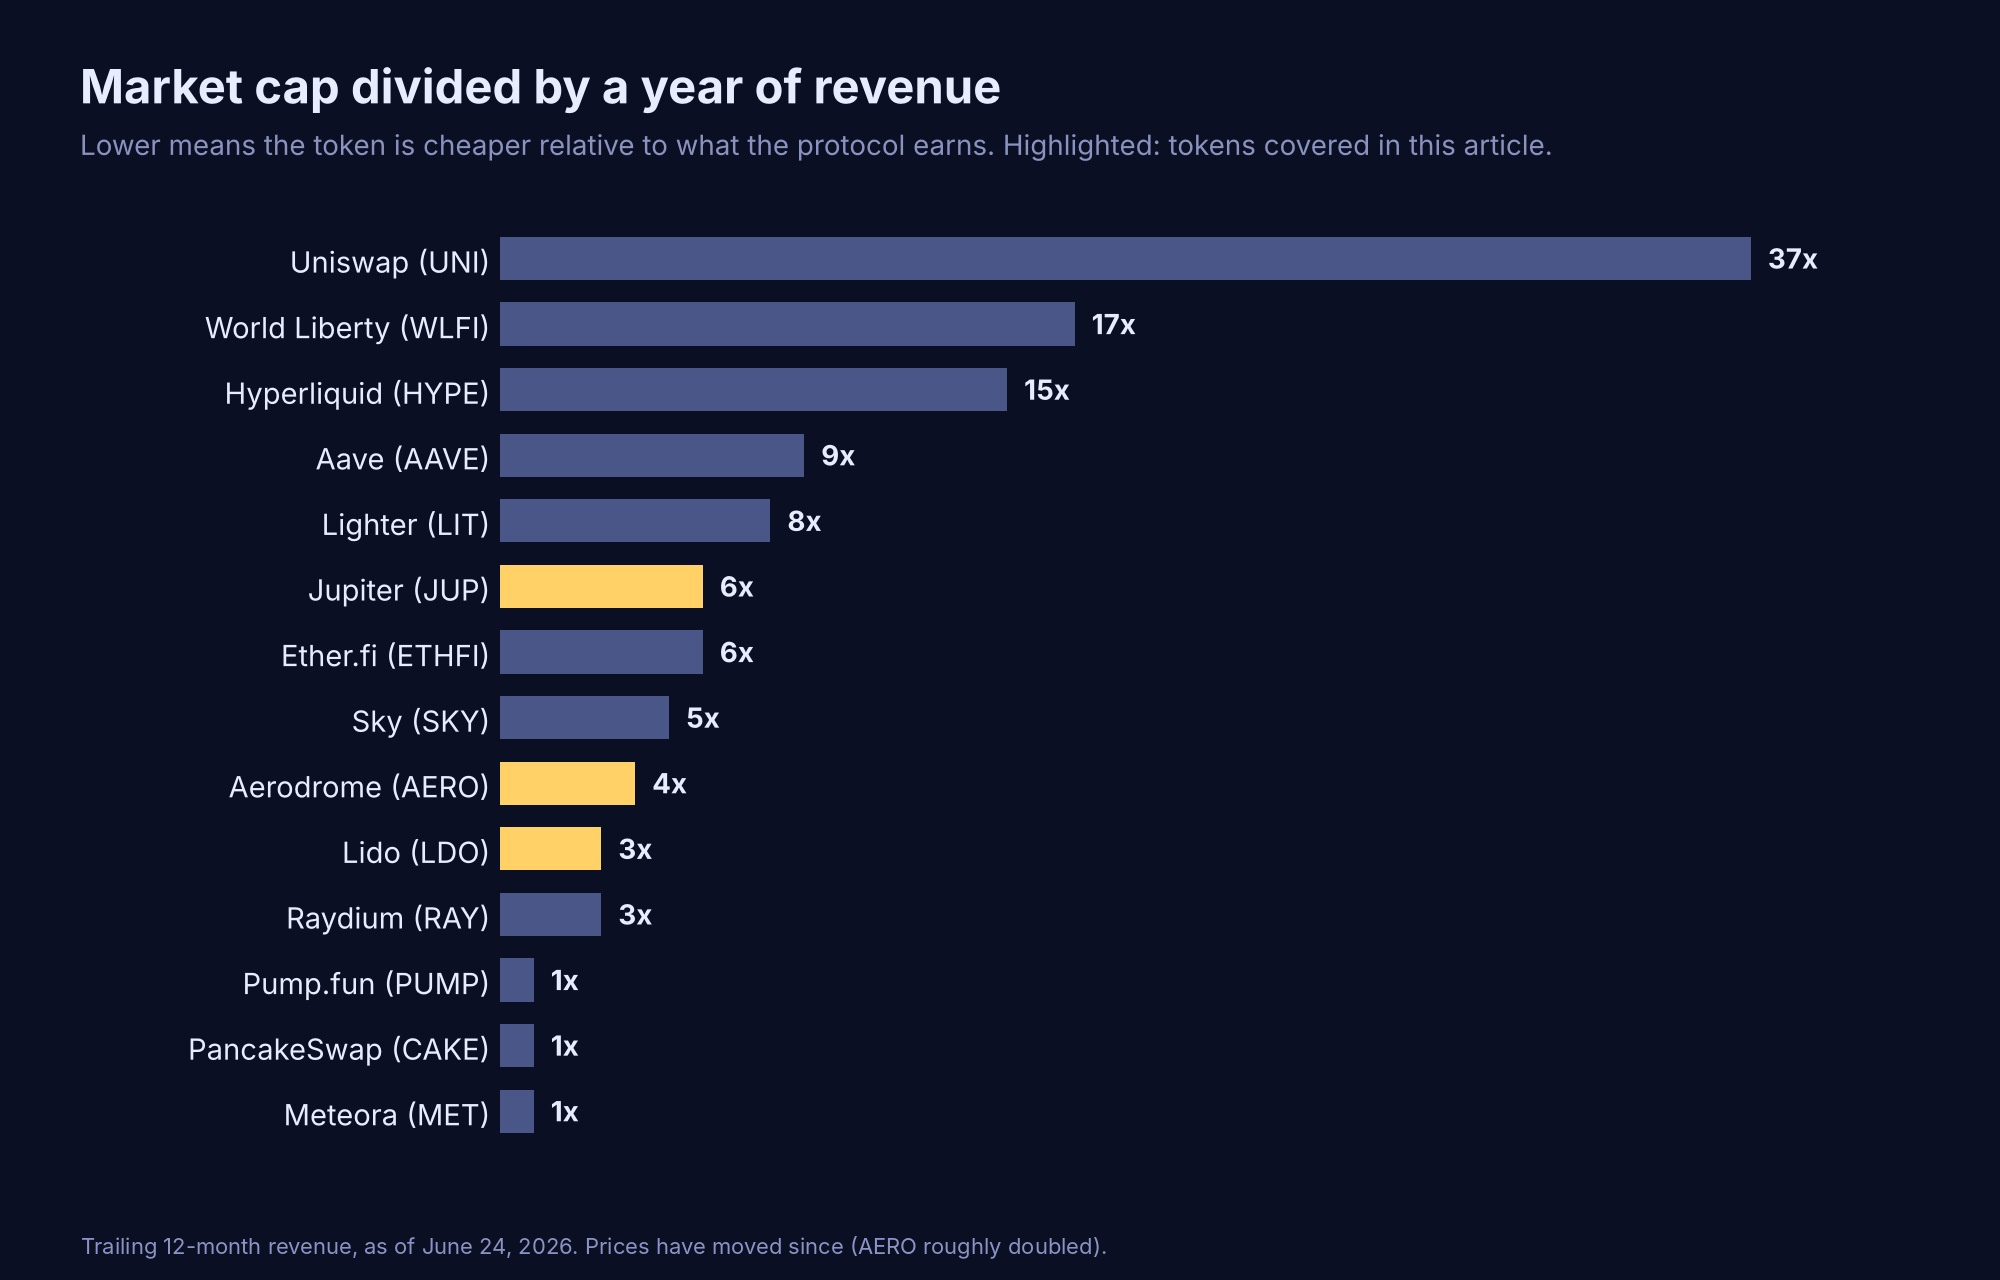Select the Raydium (RAY) bar

tap(550, 914)
